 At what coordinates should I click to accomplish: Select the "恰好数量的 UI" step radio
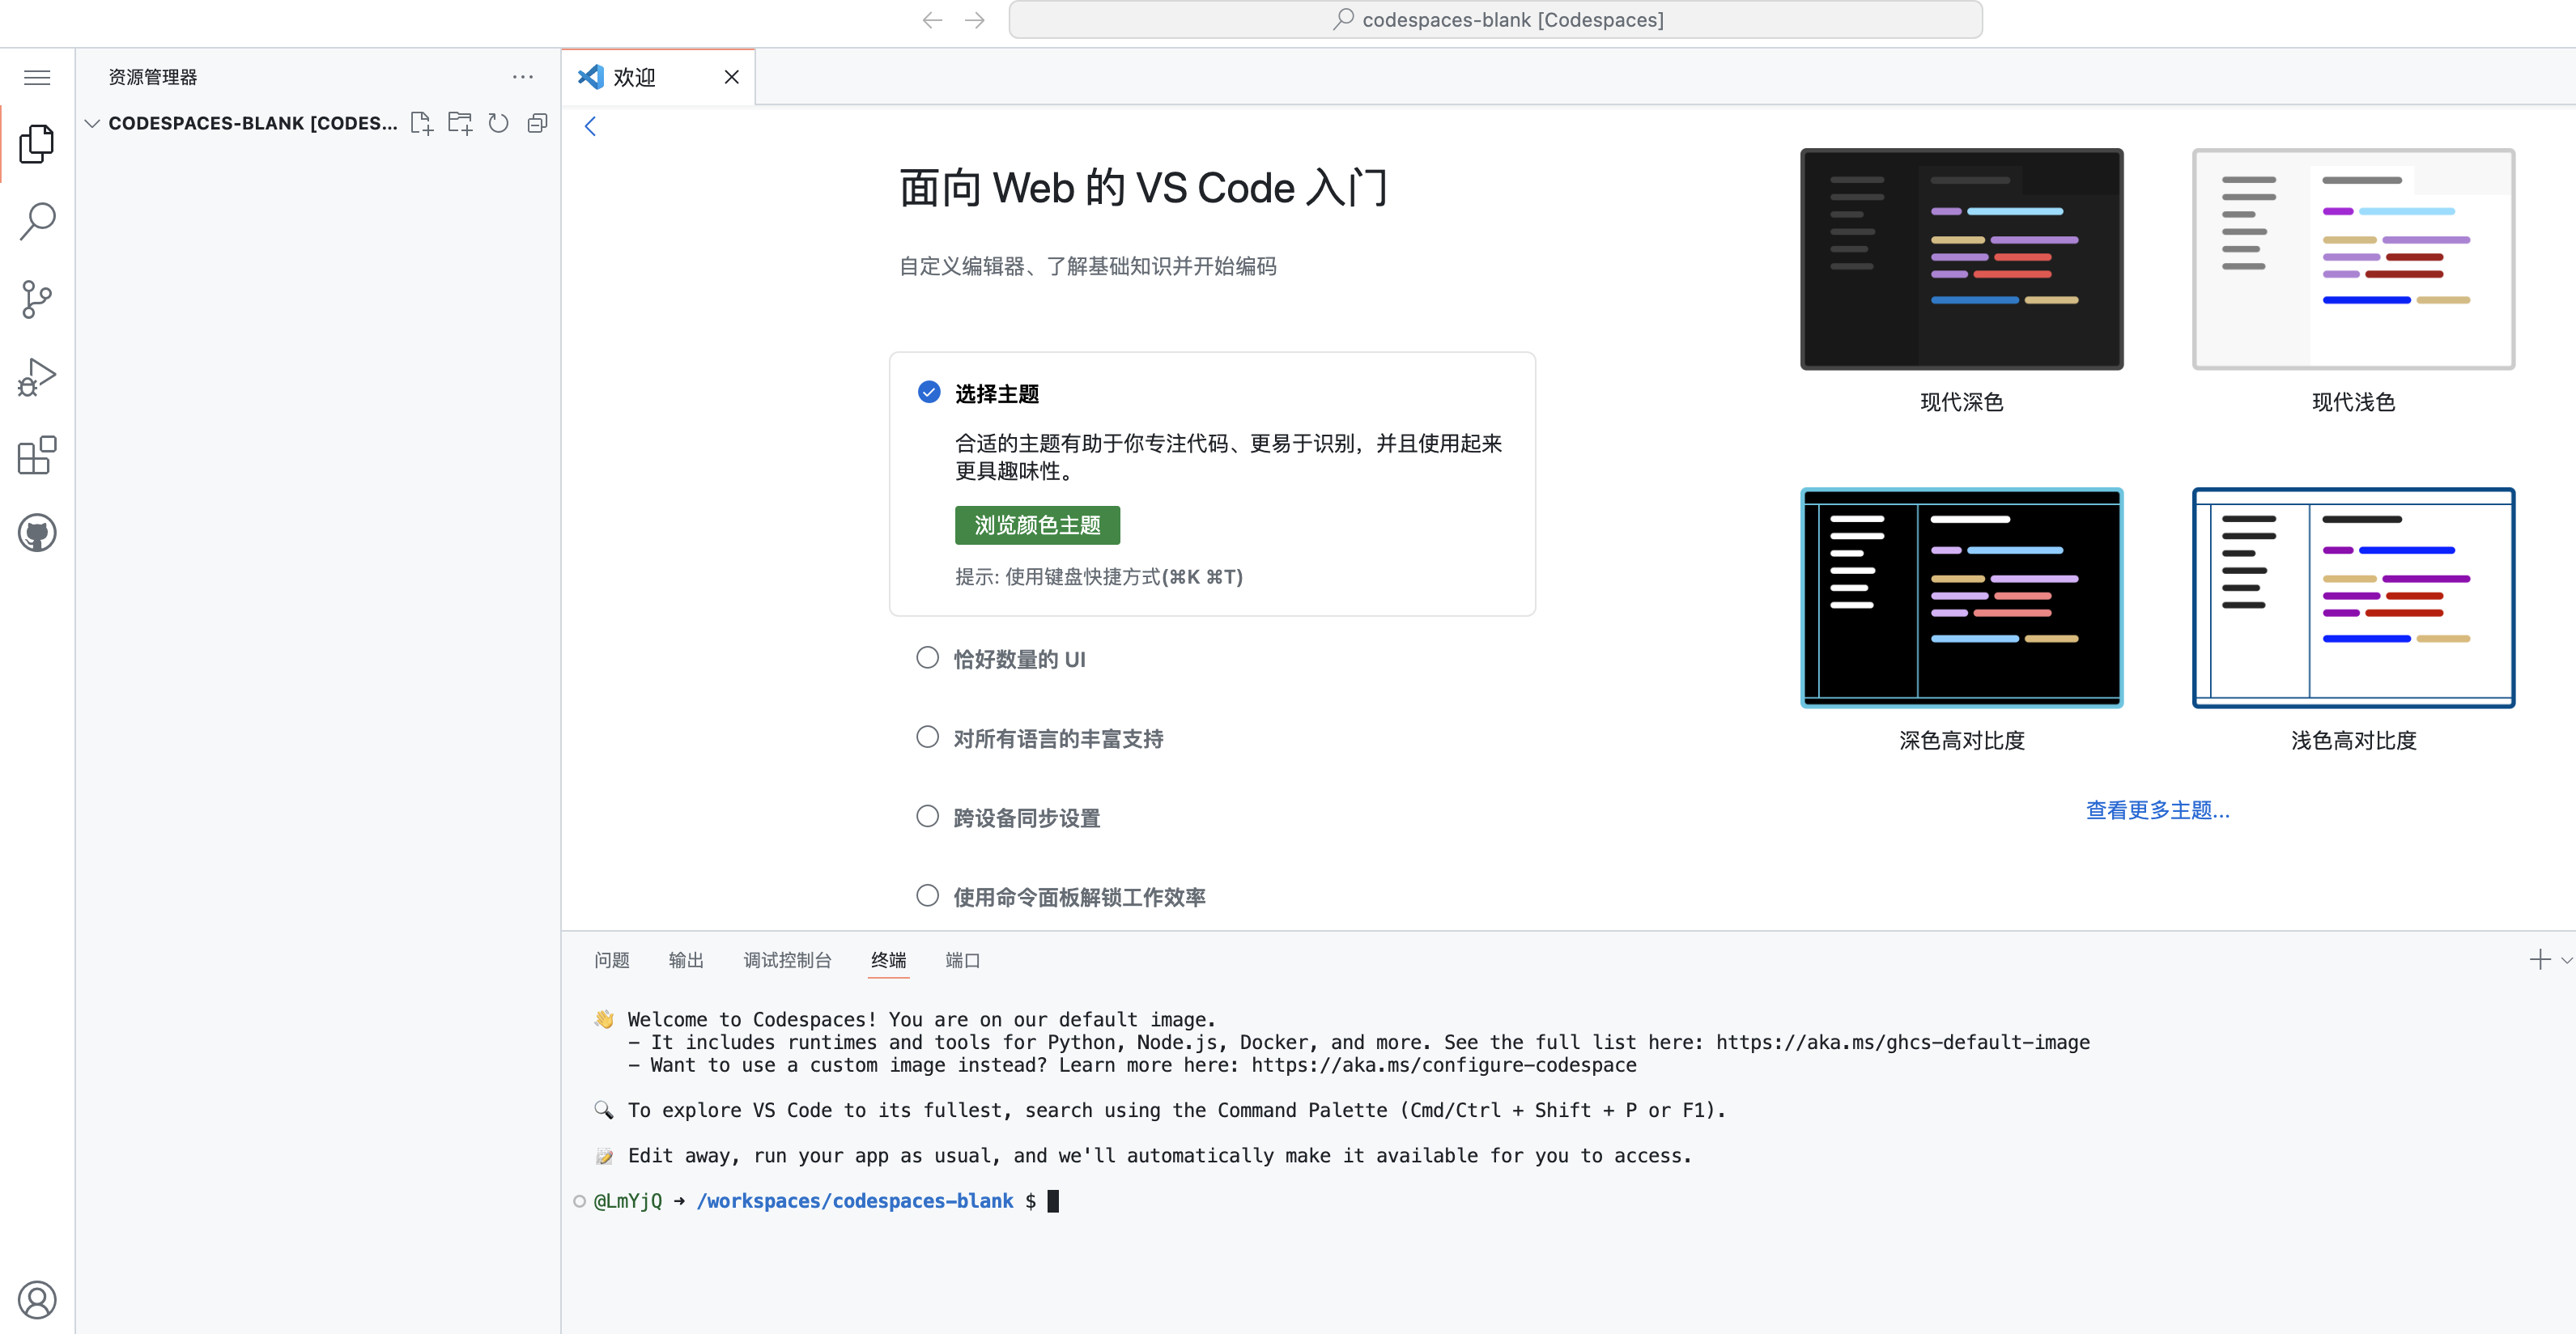pyautogui.click(x=927, y=658)
